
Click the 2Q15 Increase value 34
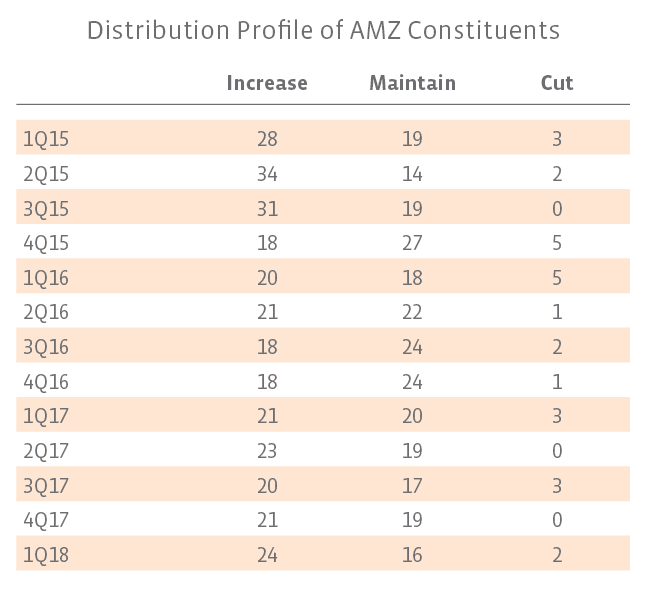pyautogui.click(x=267, y=174)
